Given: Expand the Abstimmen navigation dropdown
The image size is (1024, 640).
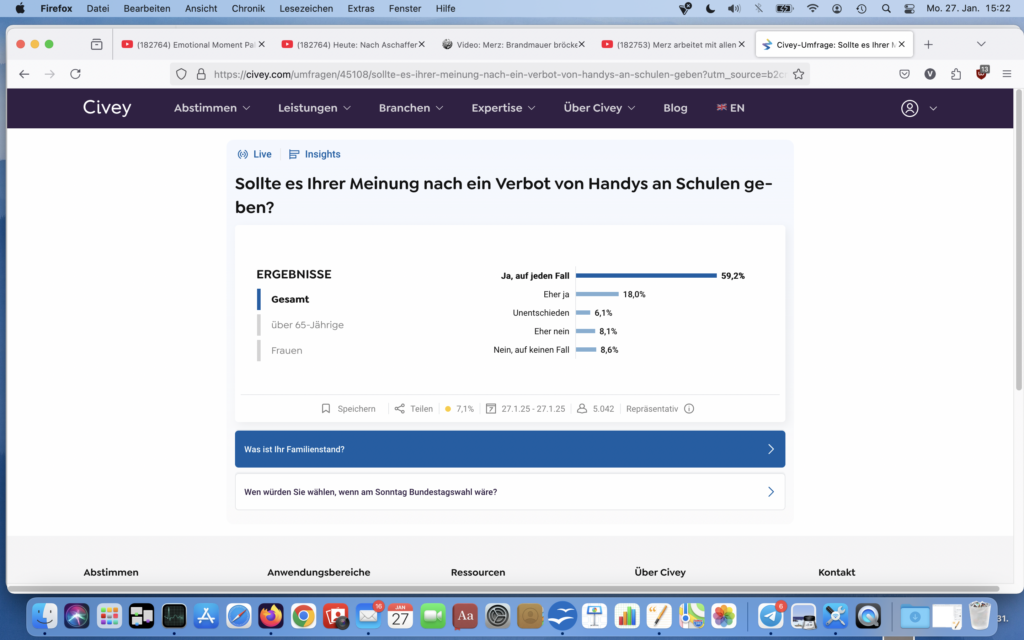Looking at the screenshot, I should coord(212,108).
